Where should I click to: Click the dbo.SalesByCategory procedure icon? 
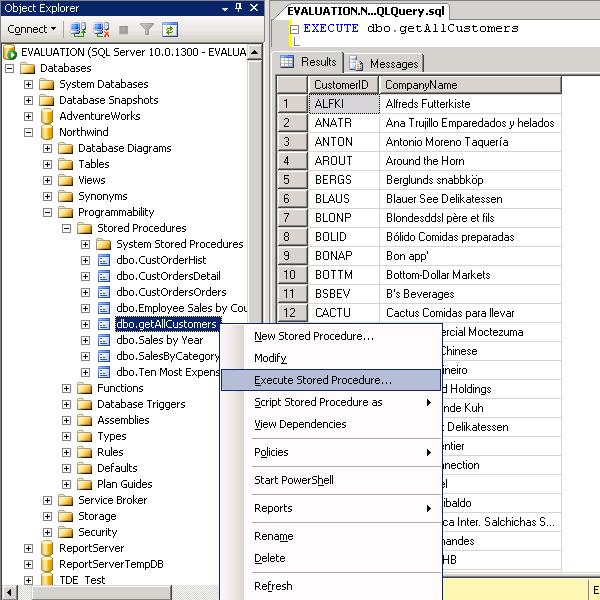coord(104,357)
